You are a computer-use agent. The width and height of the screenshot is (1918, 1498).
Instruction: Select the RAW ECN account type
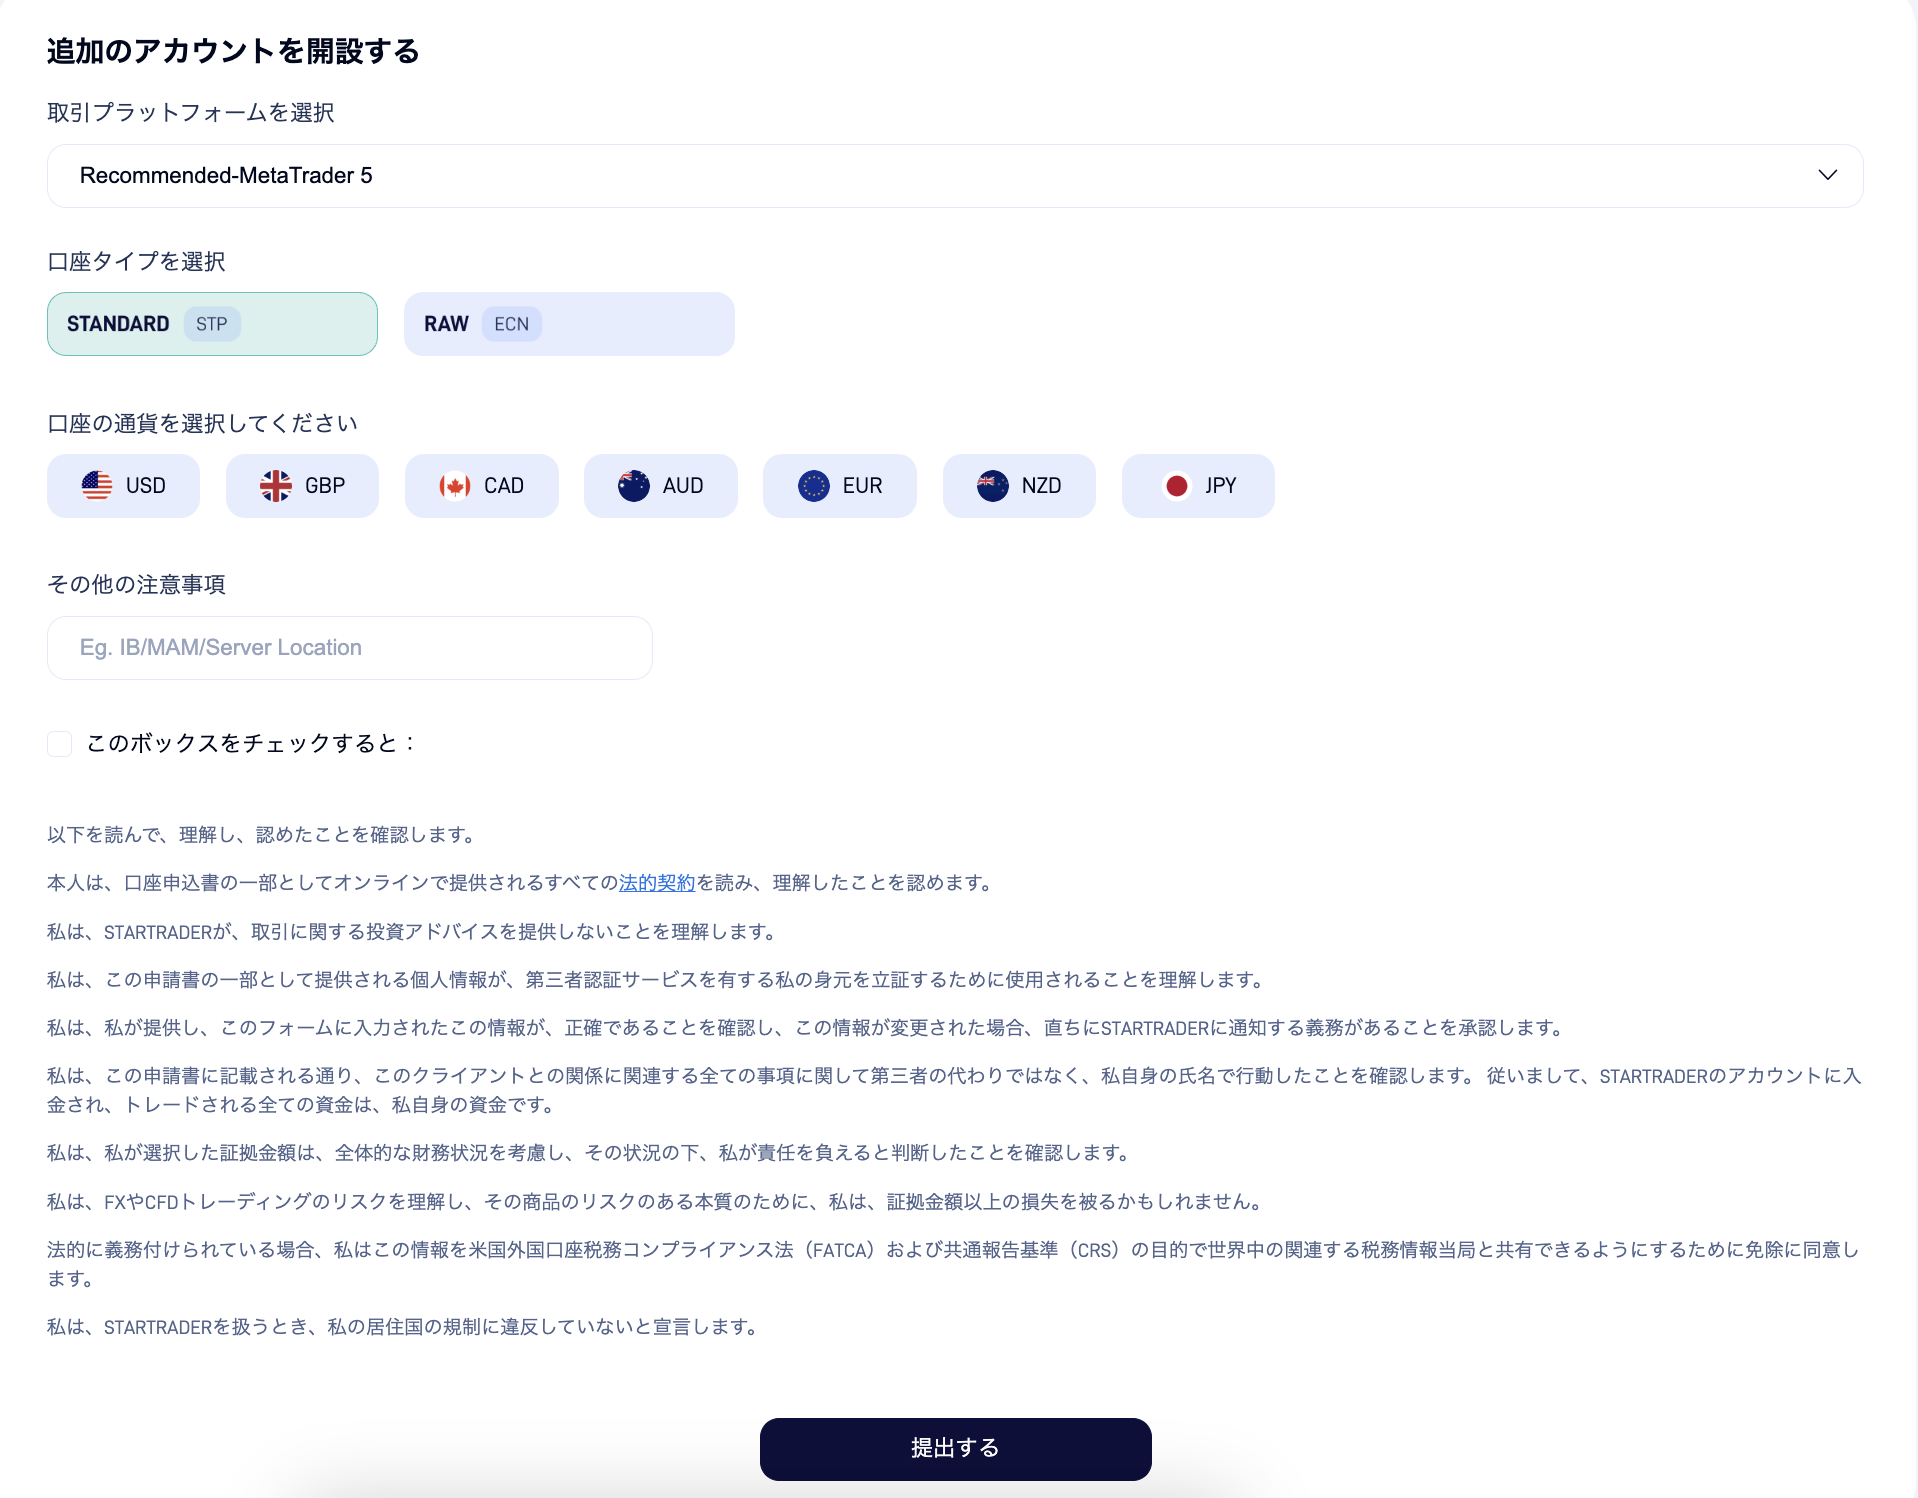pos(569,324)
